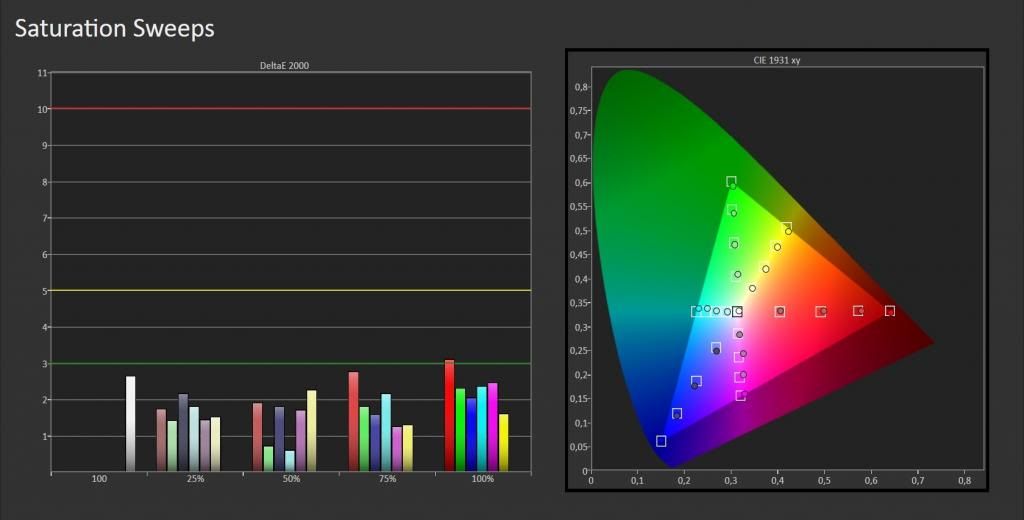Select the cyan bar in the 100% saturation group
The height and width of the screenshot is (520, 1024).
point(481,429)
